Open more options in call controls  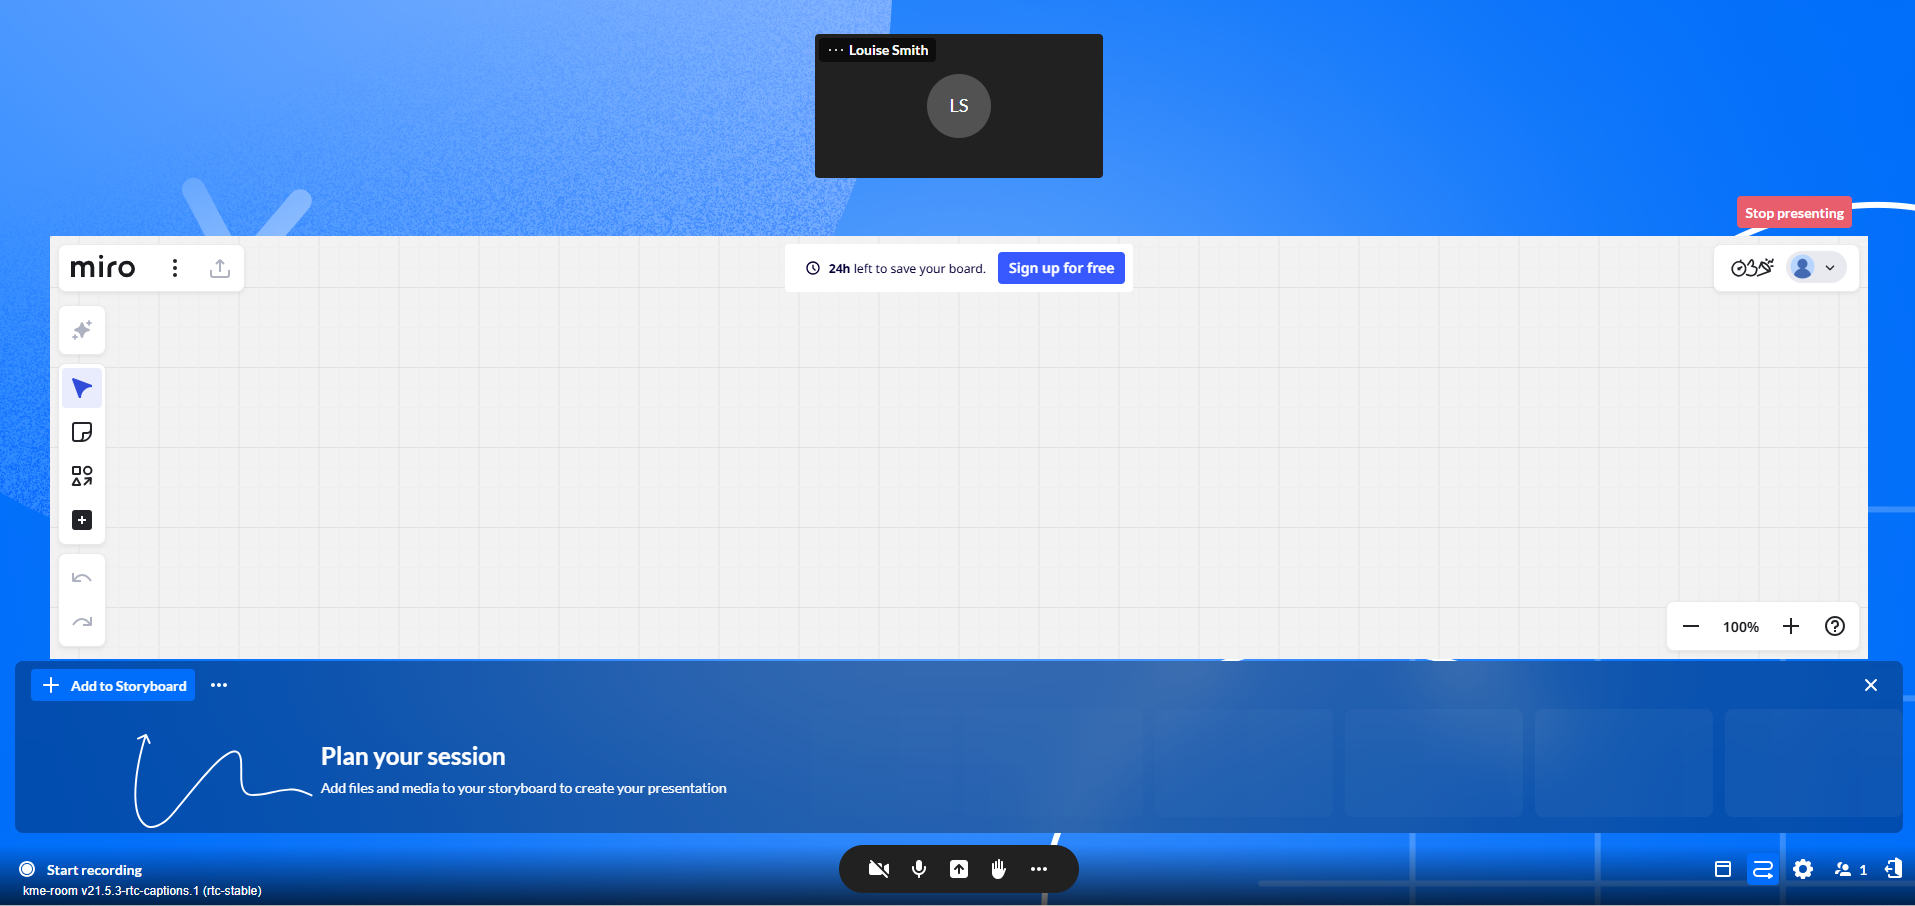pyautogui.click(x=1039, y=869)
